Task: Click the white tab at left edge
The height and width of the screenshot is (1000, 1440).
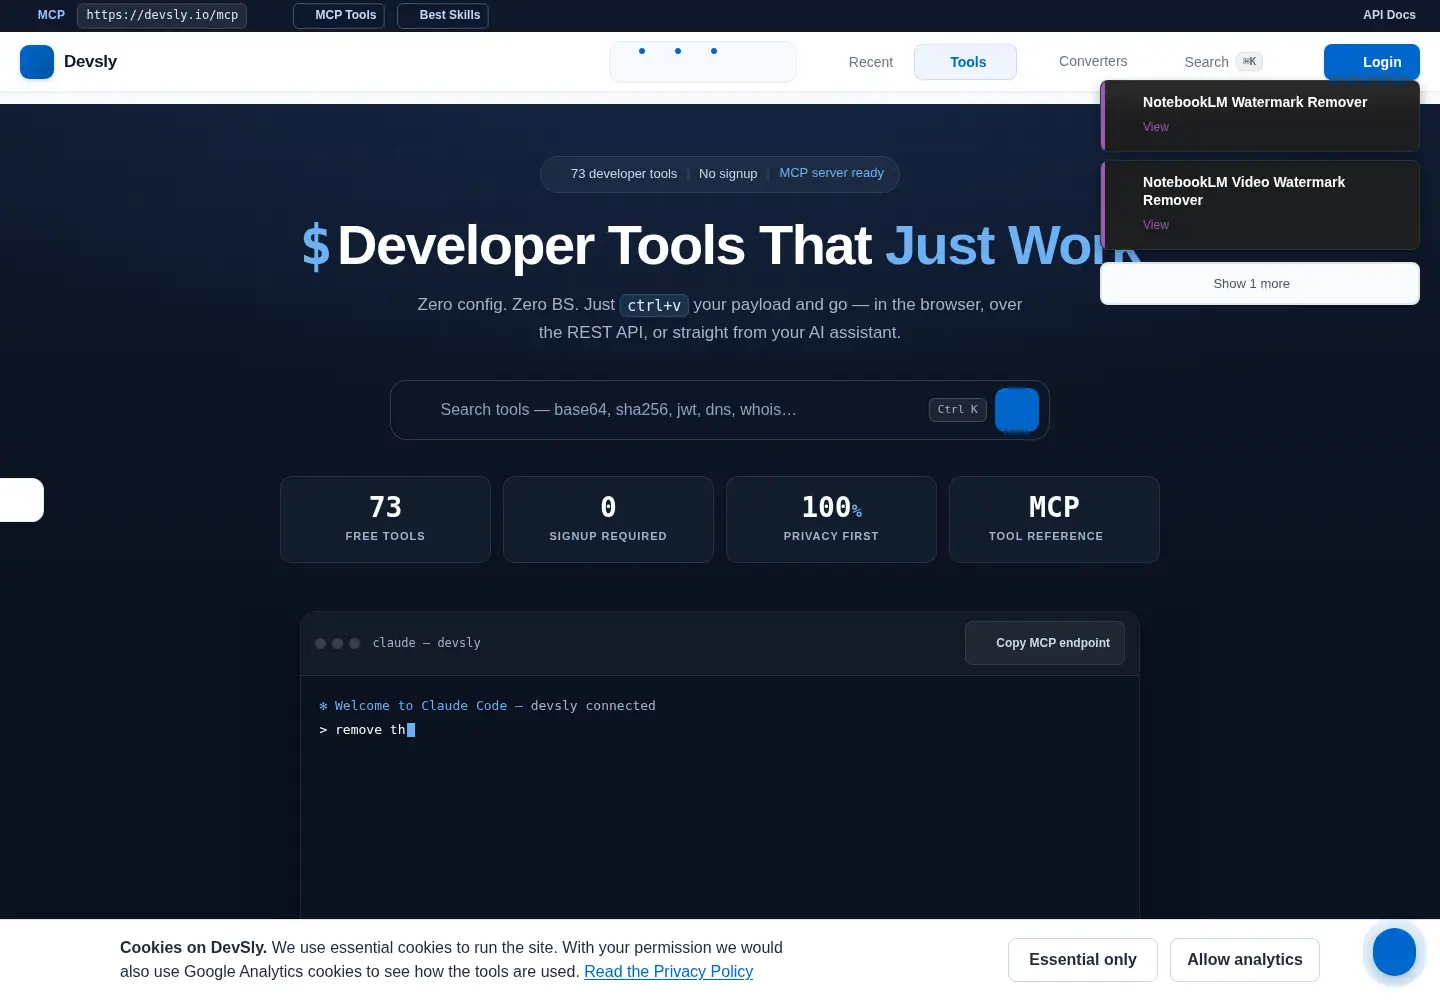Action: [x=21, y=500]
